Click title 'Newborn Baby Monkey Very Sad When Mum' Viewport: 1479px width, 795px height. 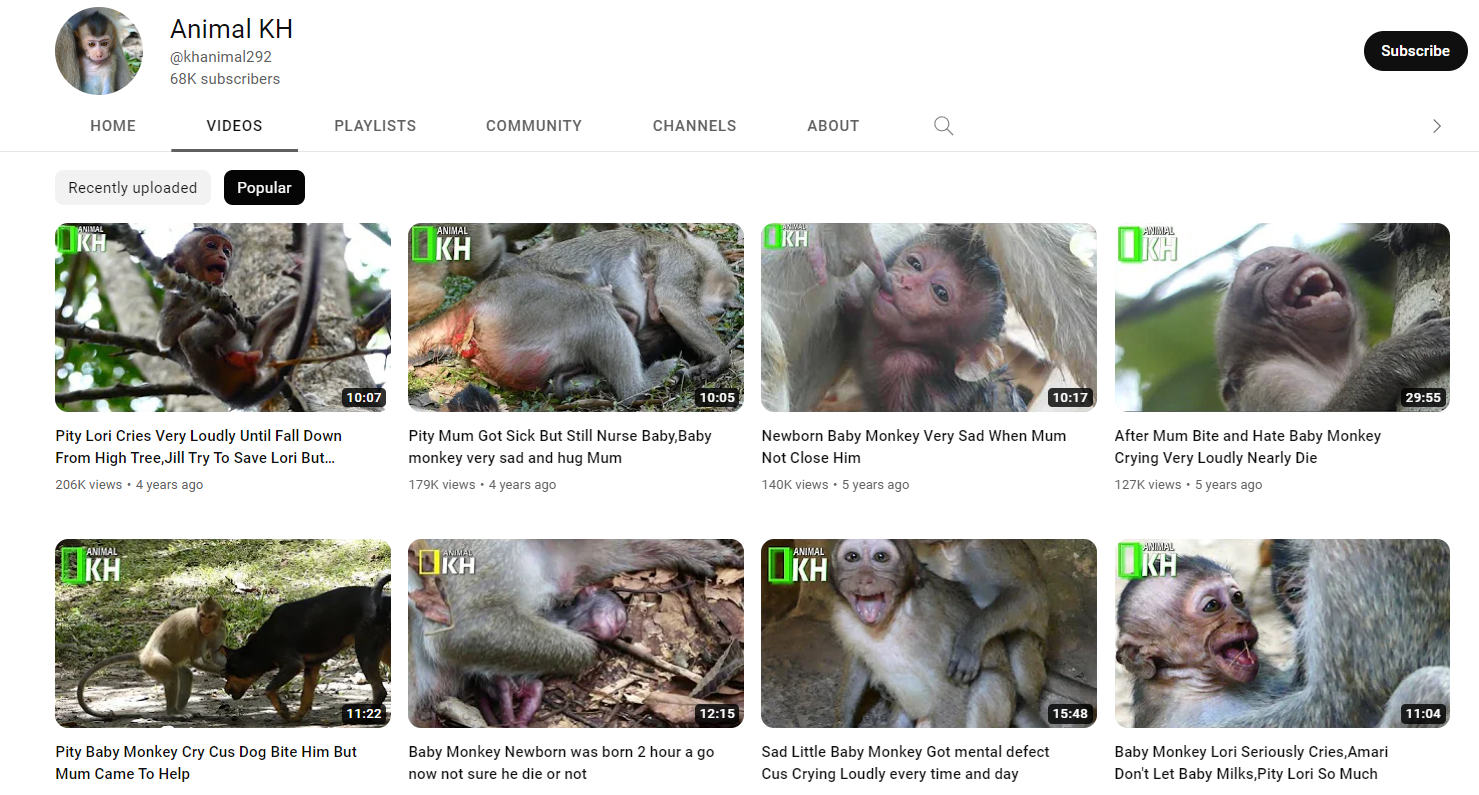pos(914,447)
